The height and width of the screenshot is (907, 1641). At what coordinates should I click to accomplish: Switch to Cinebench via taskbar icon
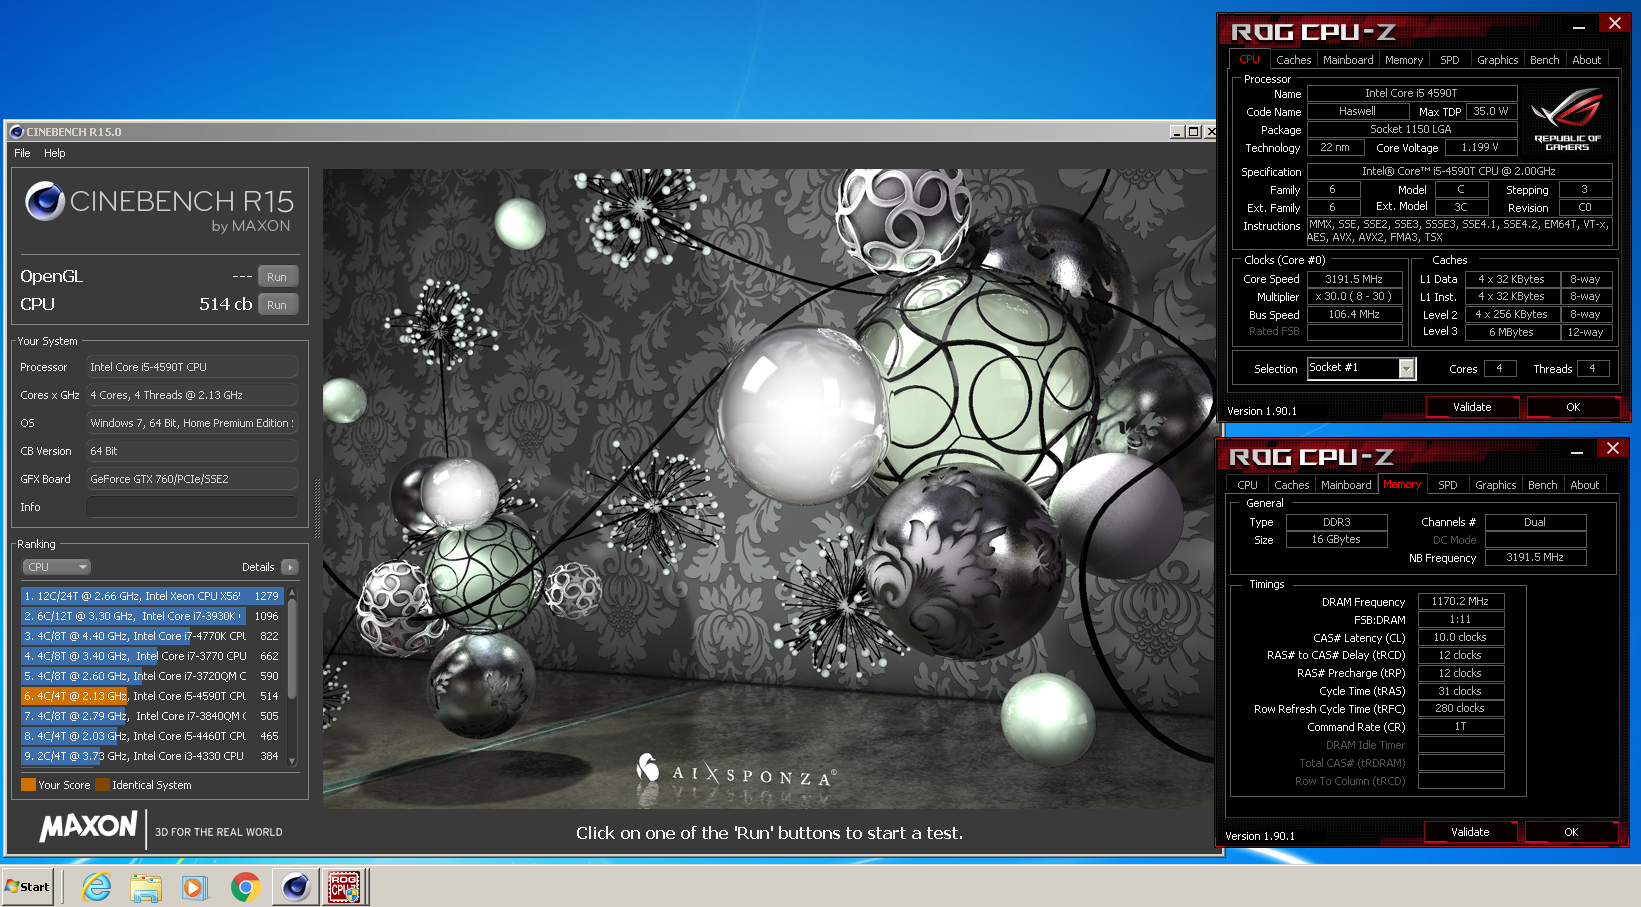click(x=296, y=887)
